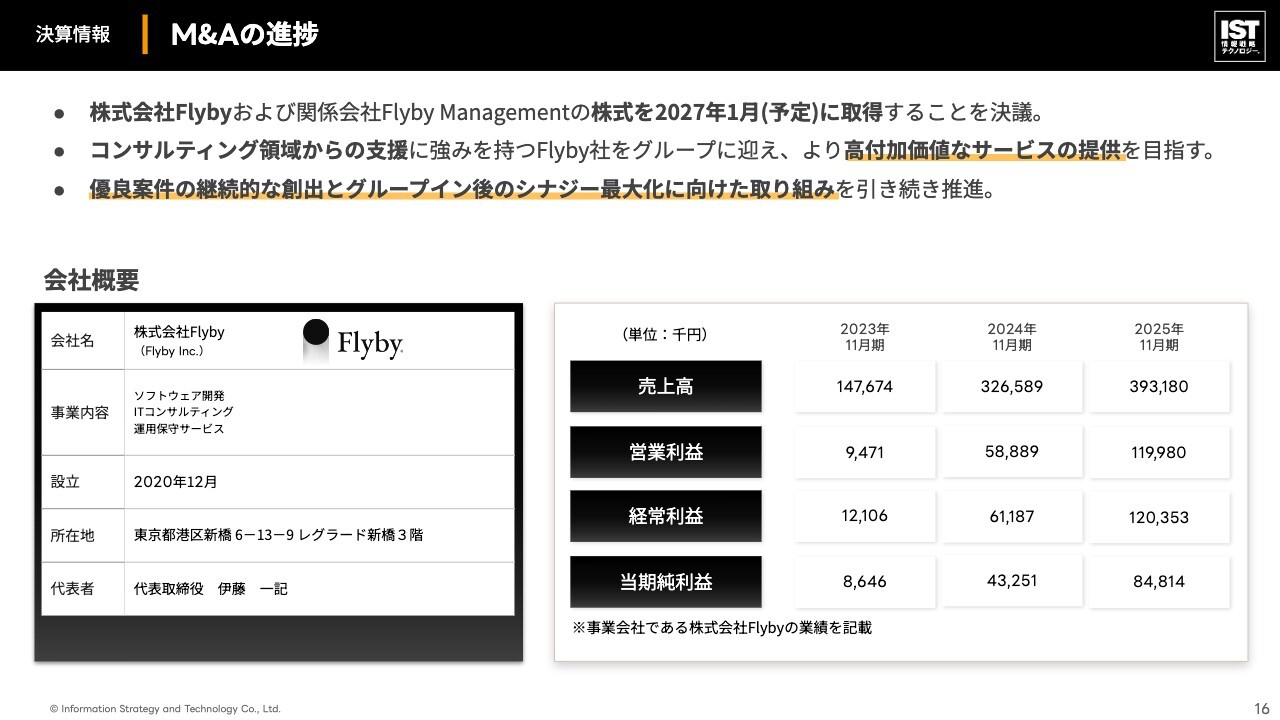
Task: Click the 代表者 name 伊藤 一記
Action: tap(253, 589)
